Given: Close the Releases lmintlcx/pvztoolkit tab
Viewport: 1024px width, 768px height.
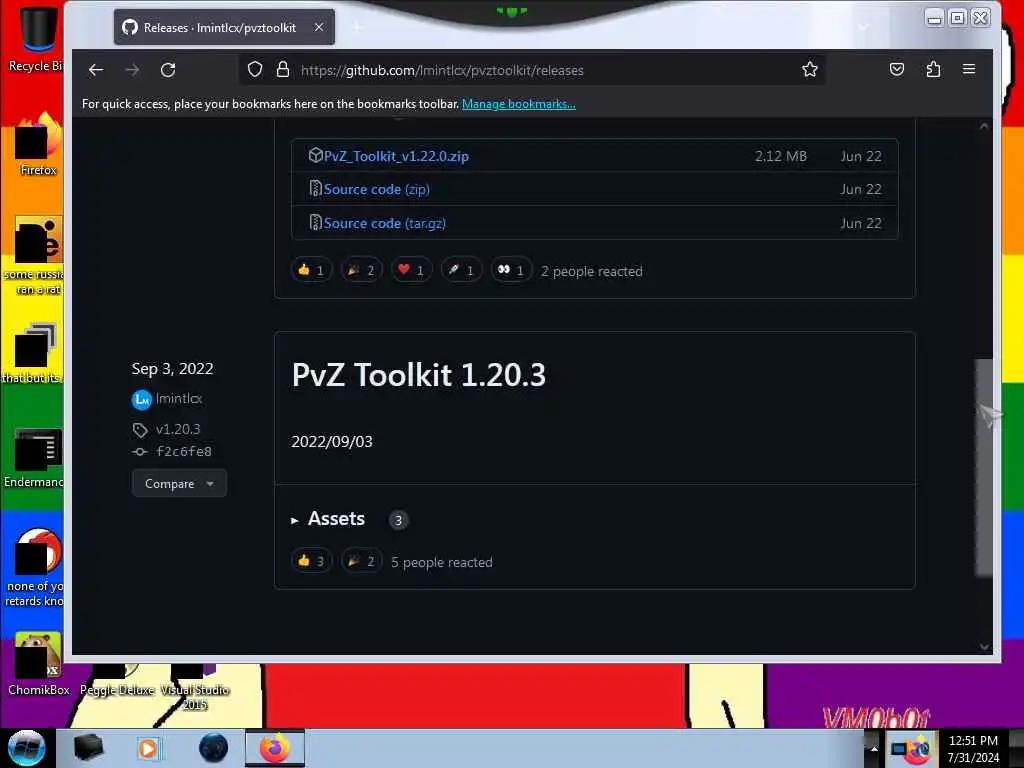Looking at the screenshot, I should (x=319, y=27).
